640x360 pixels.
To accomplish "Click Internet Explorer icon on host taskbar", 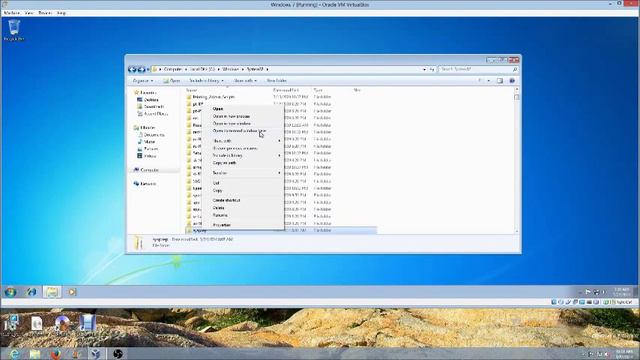I will [x=14, y=354].
